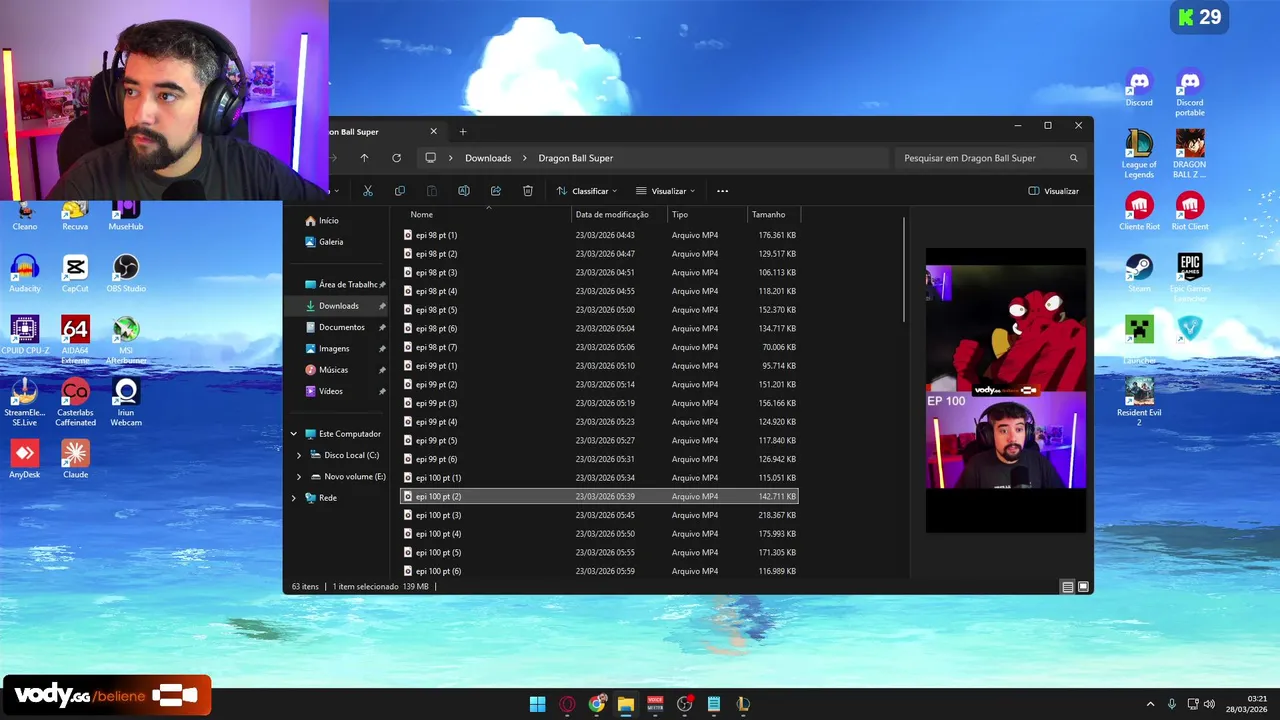Screen dimensions: 1280x720
Task: Click Windows Start button on taskbar
Action: [538, 704]
